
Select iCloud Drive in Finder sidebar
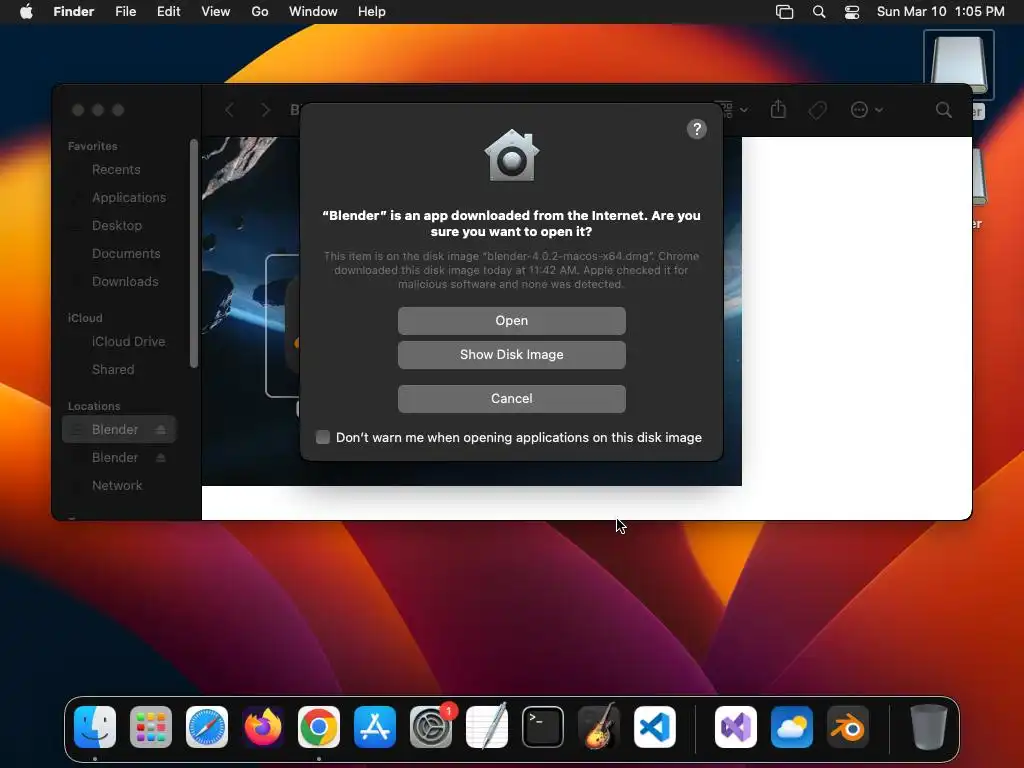[128, 342]
